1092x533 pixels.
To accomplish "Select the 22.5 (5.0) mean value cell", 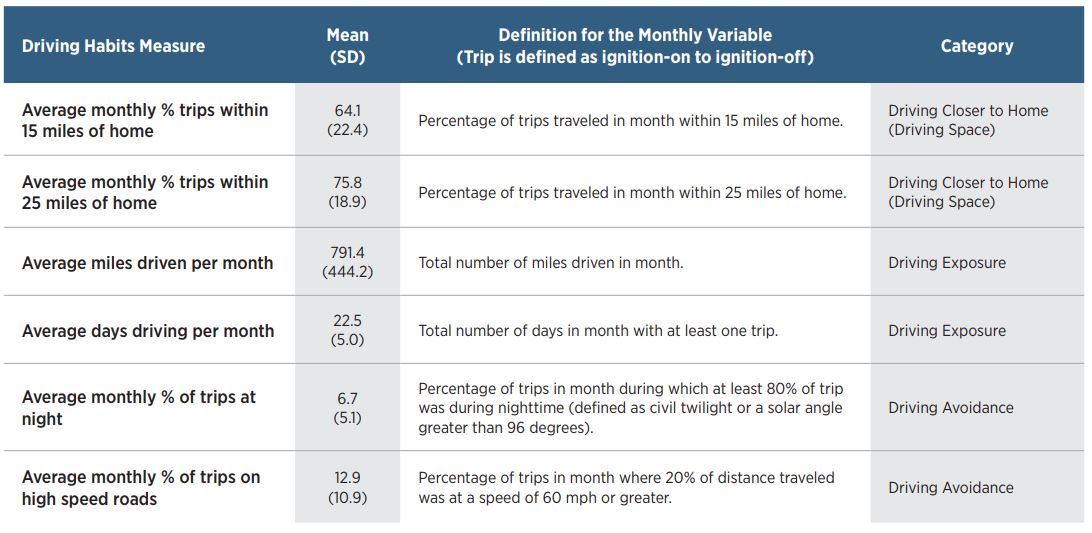I will pos(347,331).
